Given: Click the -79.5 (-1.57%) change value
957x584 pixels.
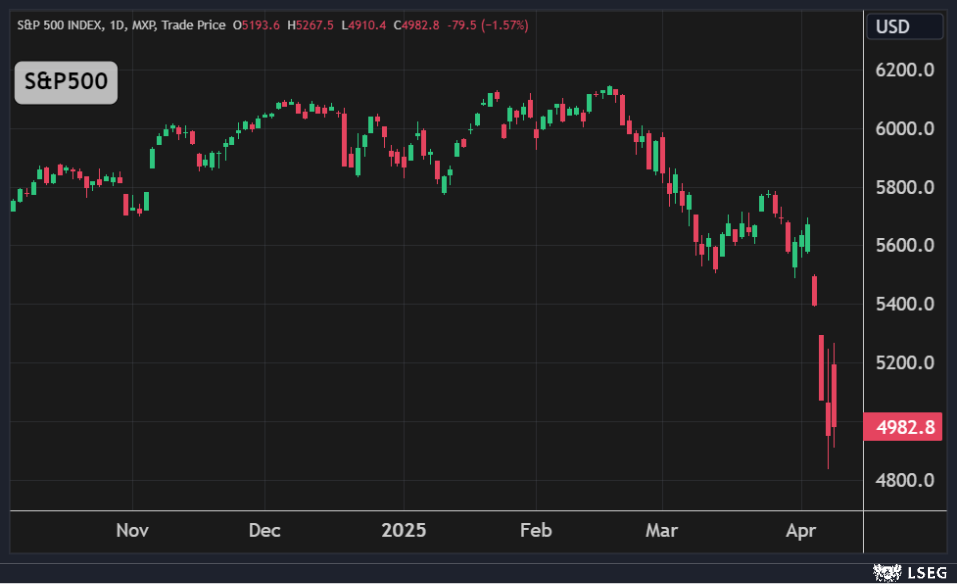Looking at the screenshot, I should click(x=490, y=25).
